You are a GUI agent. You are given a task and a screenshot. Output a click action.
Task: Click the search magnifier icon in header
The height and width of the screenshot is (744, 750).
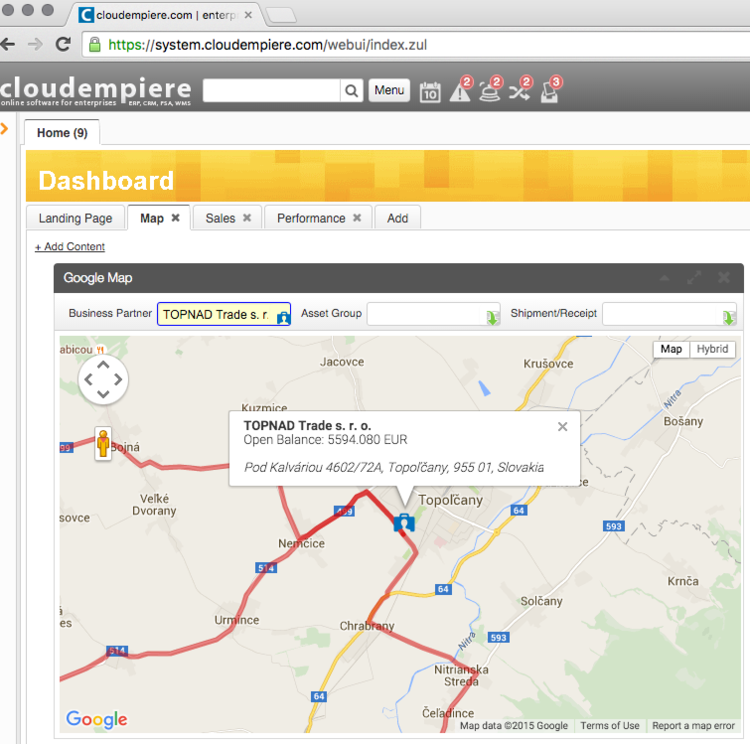pyautogui.click(x=352, y=91)
